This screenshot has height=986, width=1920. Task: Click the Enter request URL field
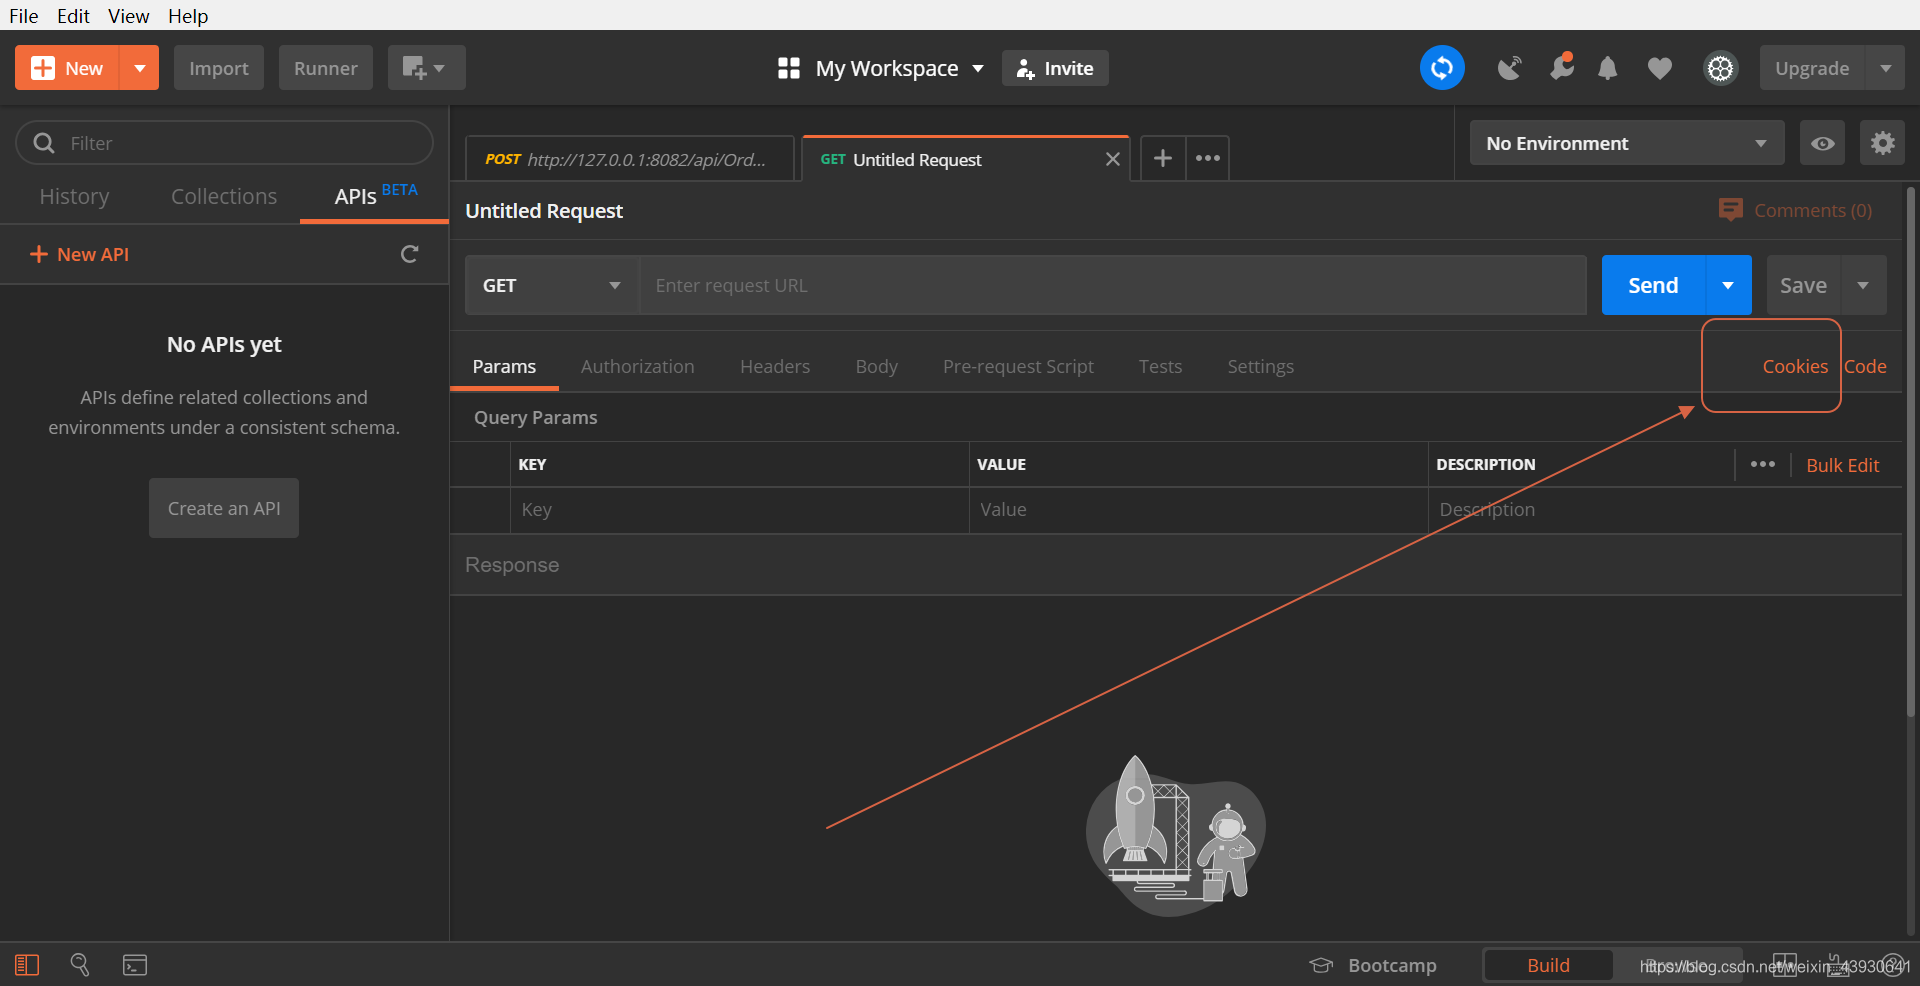pyautogui.click(x=1111, y=286)
